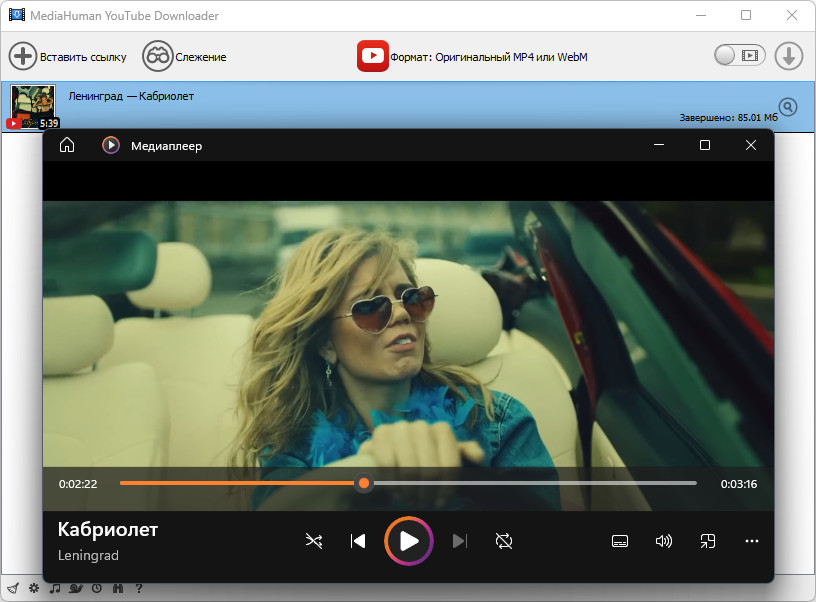The height and width of the screenshot is (602, 816).
Task: Click the broom clear-list icon
Action: coord(14,588)
